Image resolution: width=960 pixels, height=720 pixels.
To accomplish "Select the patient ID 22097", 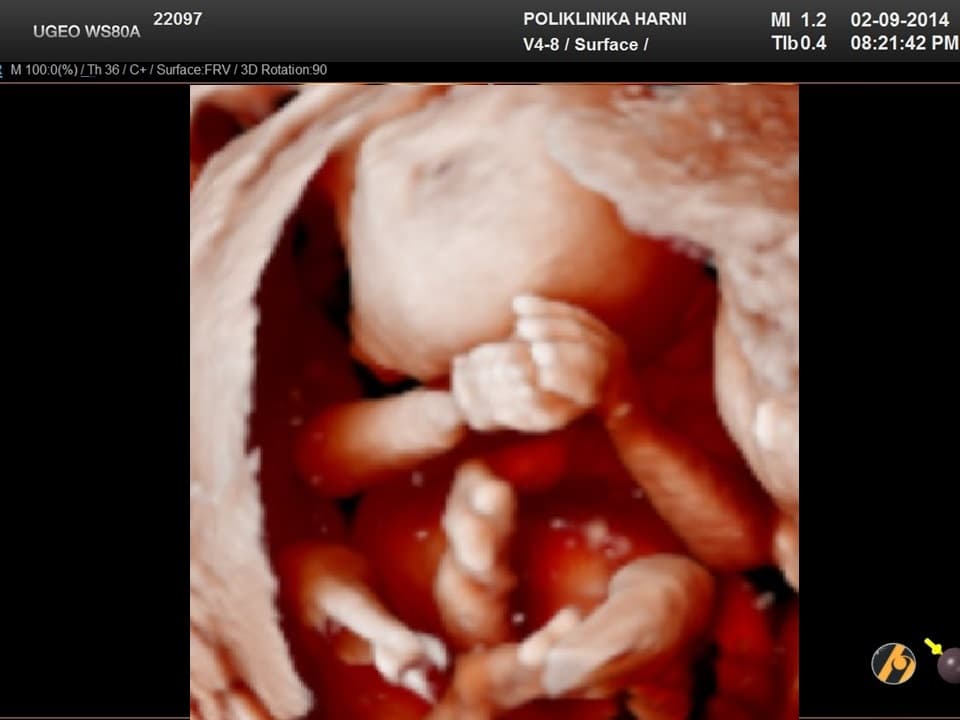I will (177, 19).
